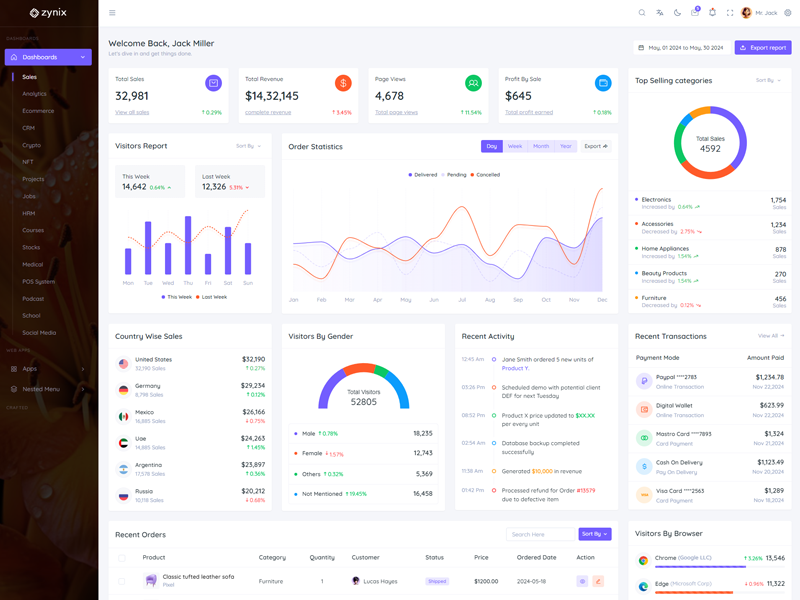Expand the Apps menu in the sidebar
The width and height of the screenshot is (800, 600).
pyautogui.click(x=49, y=369)
